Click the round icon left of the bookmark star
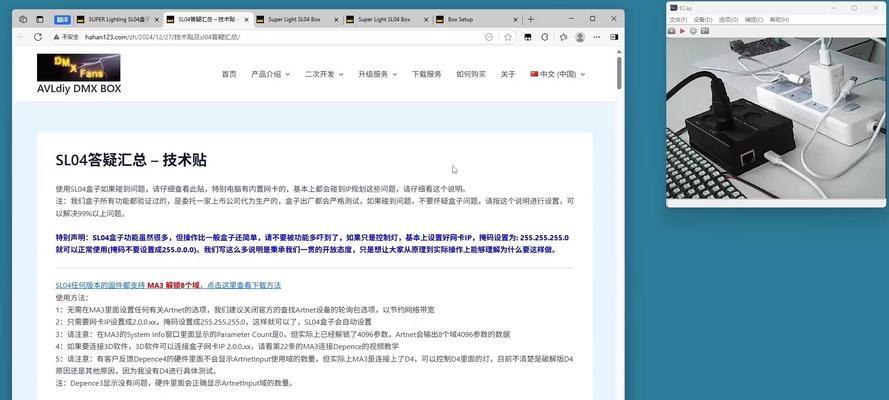Viewport: 889px width, 400px height. tap(489, 37)
